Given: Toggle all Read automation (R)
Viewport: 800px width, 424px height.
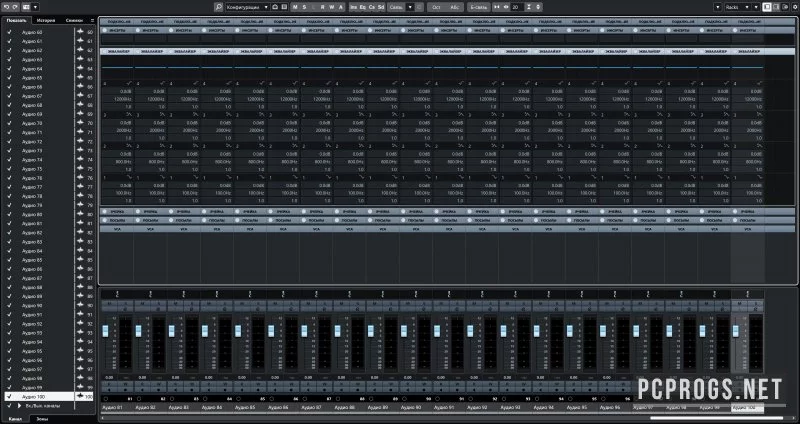Looking at the screenshot, I should coord(322,7).
